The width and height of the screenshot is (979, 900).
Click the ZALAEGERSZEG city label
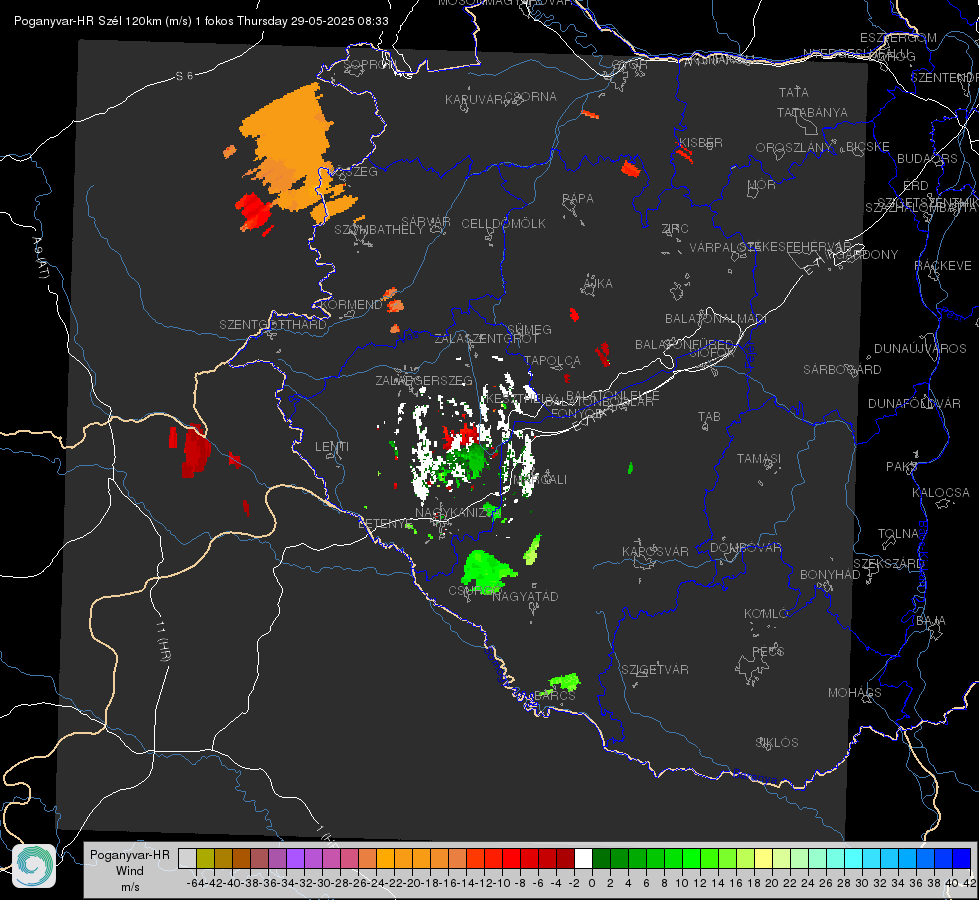pos(424,380)
